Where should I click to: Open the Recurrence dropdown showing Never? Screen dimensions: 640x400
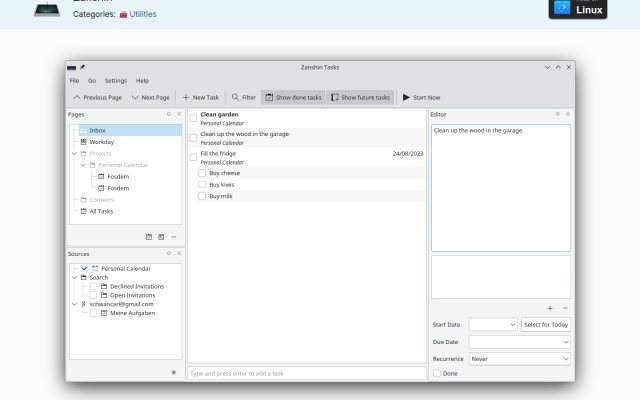coord(520,359)
